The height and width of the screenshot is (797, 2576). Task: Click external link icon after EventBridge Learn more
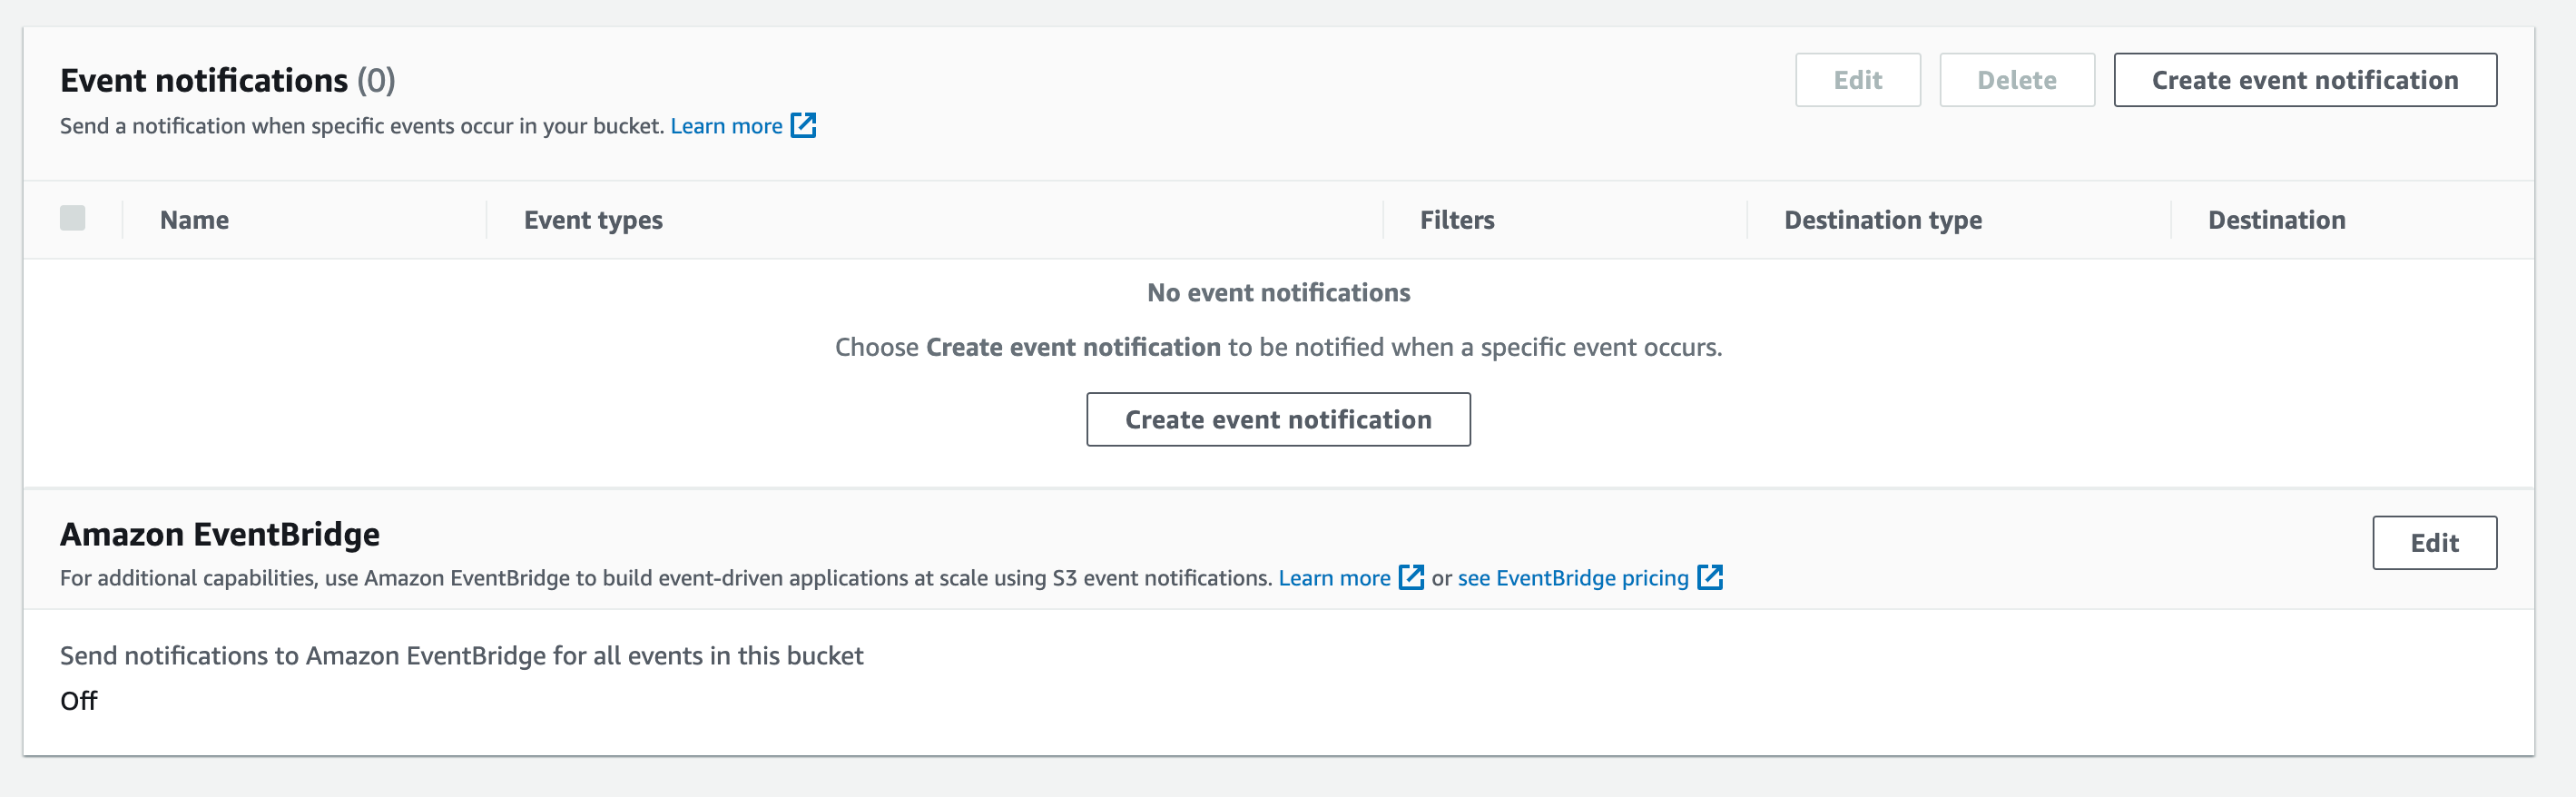[x=1411, y=577]
